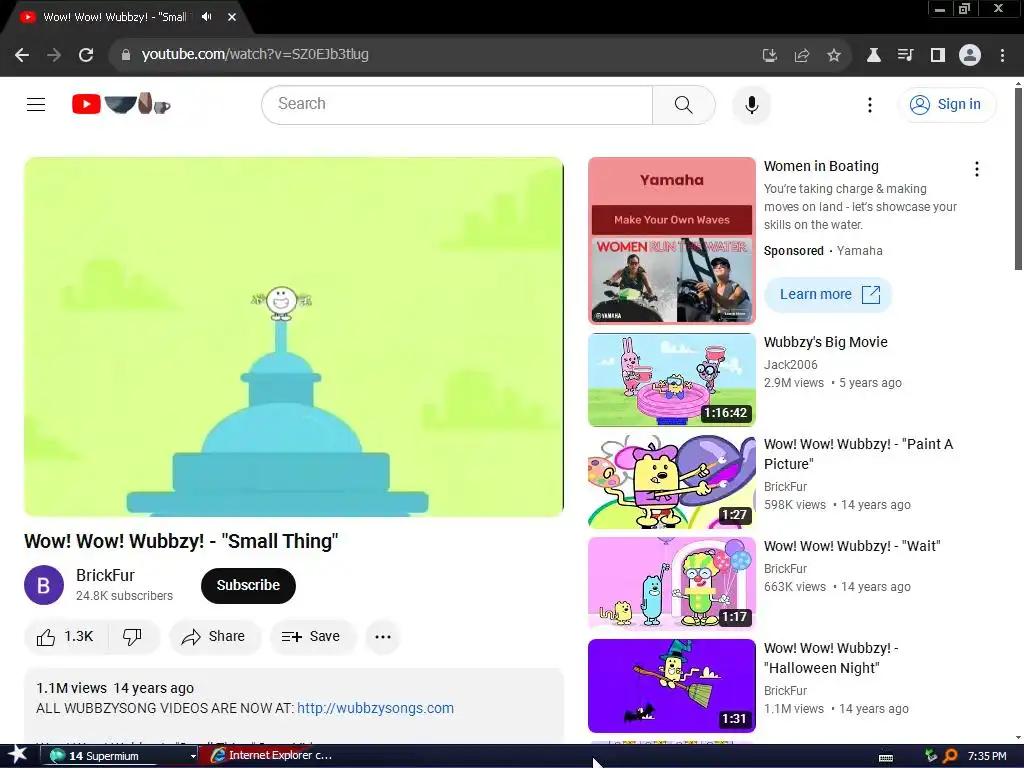Click the Wubbzy's Big Movie title

coord(825,342)
